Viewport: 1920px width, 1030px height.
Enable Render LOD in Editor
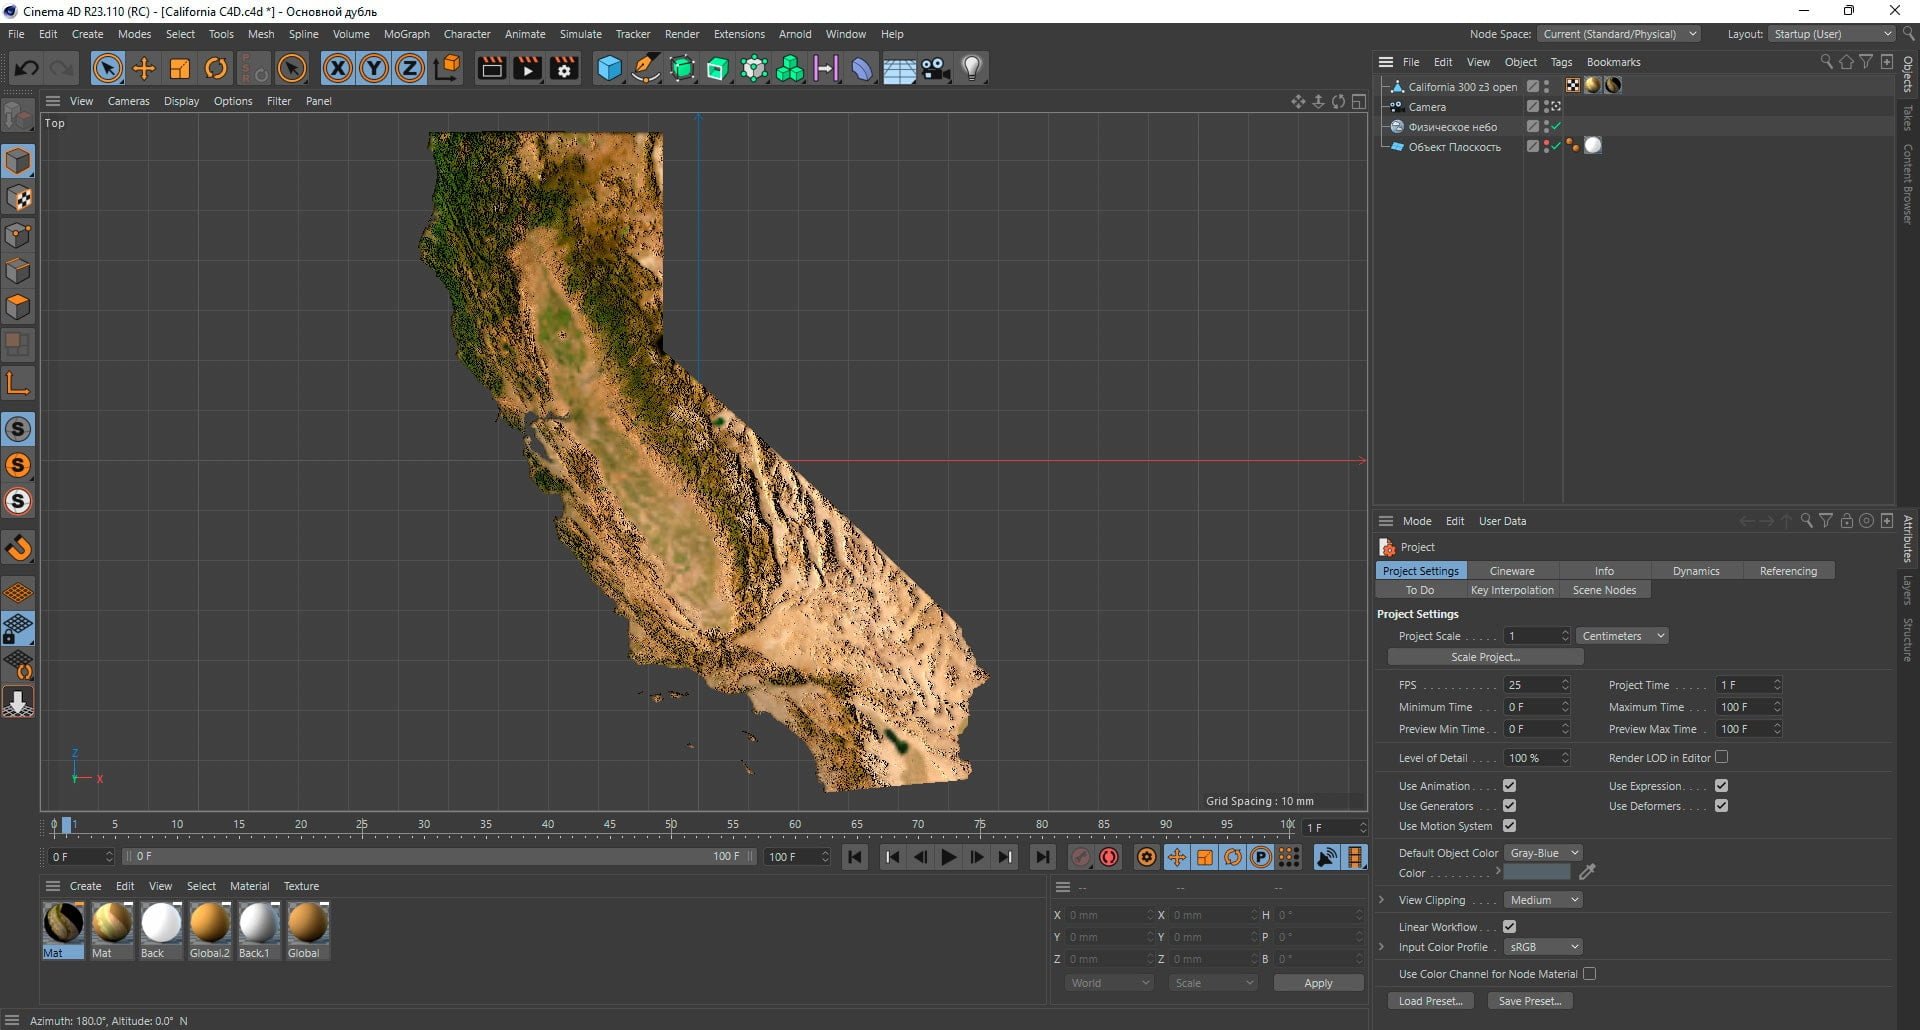[1721, 757]
